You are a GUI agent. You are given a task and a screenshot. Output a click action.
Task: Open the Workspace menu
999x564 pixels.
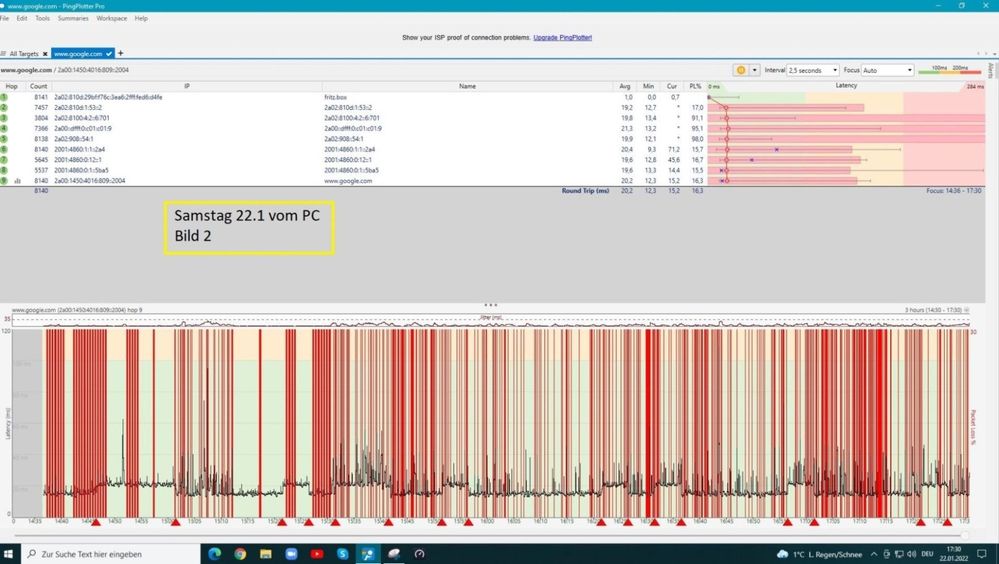pyautogui.click(x=111, y=18)
